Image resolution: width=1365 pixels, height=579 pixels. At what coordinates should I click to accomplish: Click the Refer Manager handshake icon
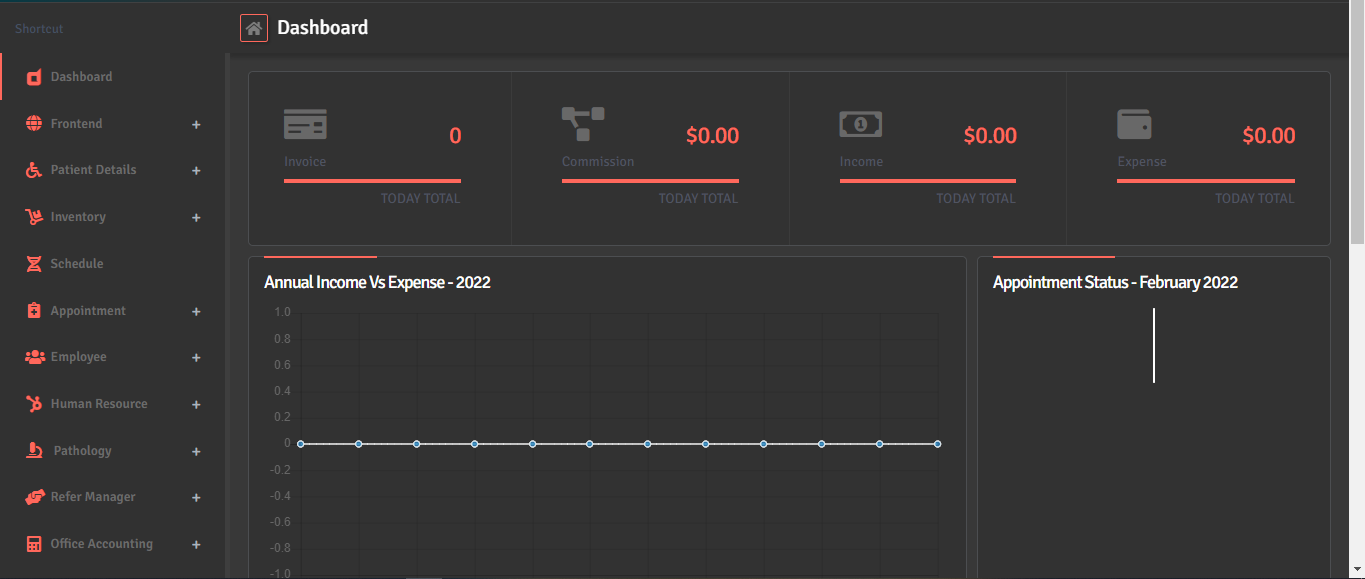click(x=34, y=497)
